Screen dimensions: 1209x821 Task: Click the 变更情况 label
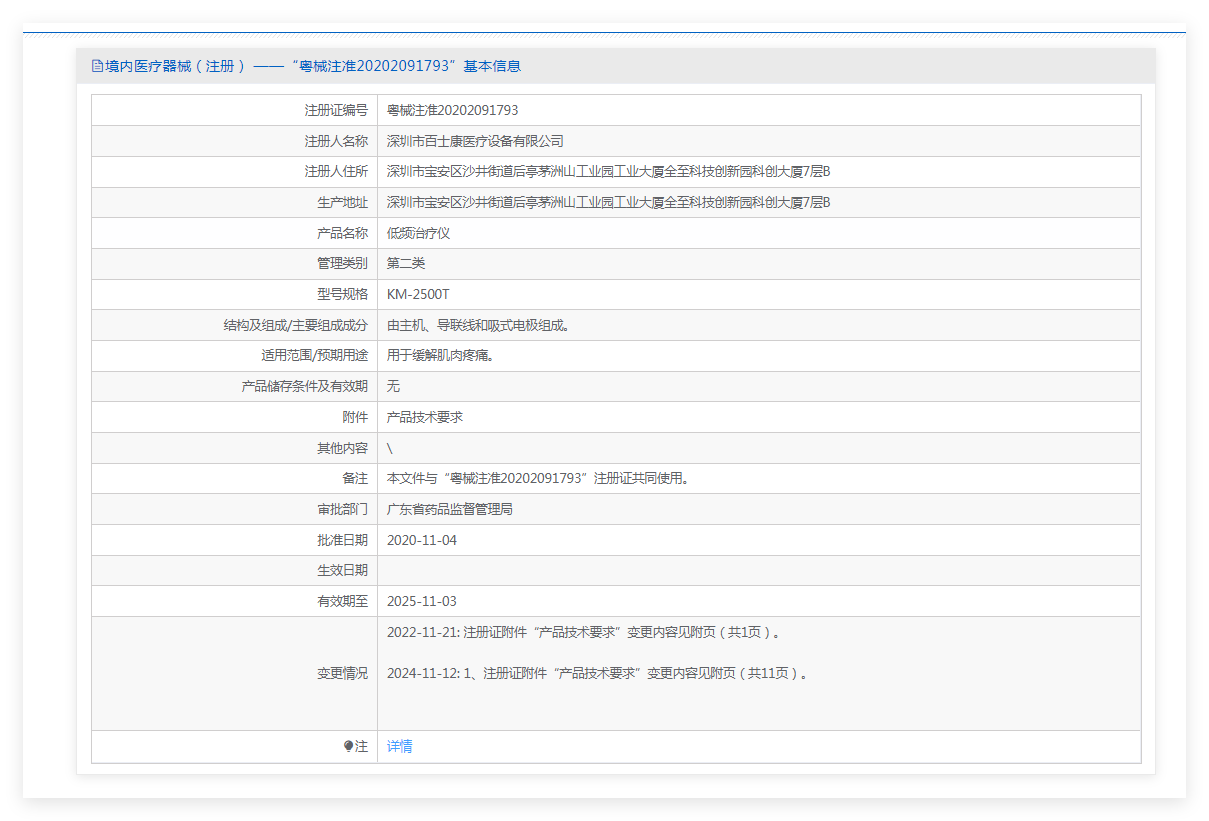[343, 673]
